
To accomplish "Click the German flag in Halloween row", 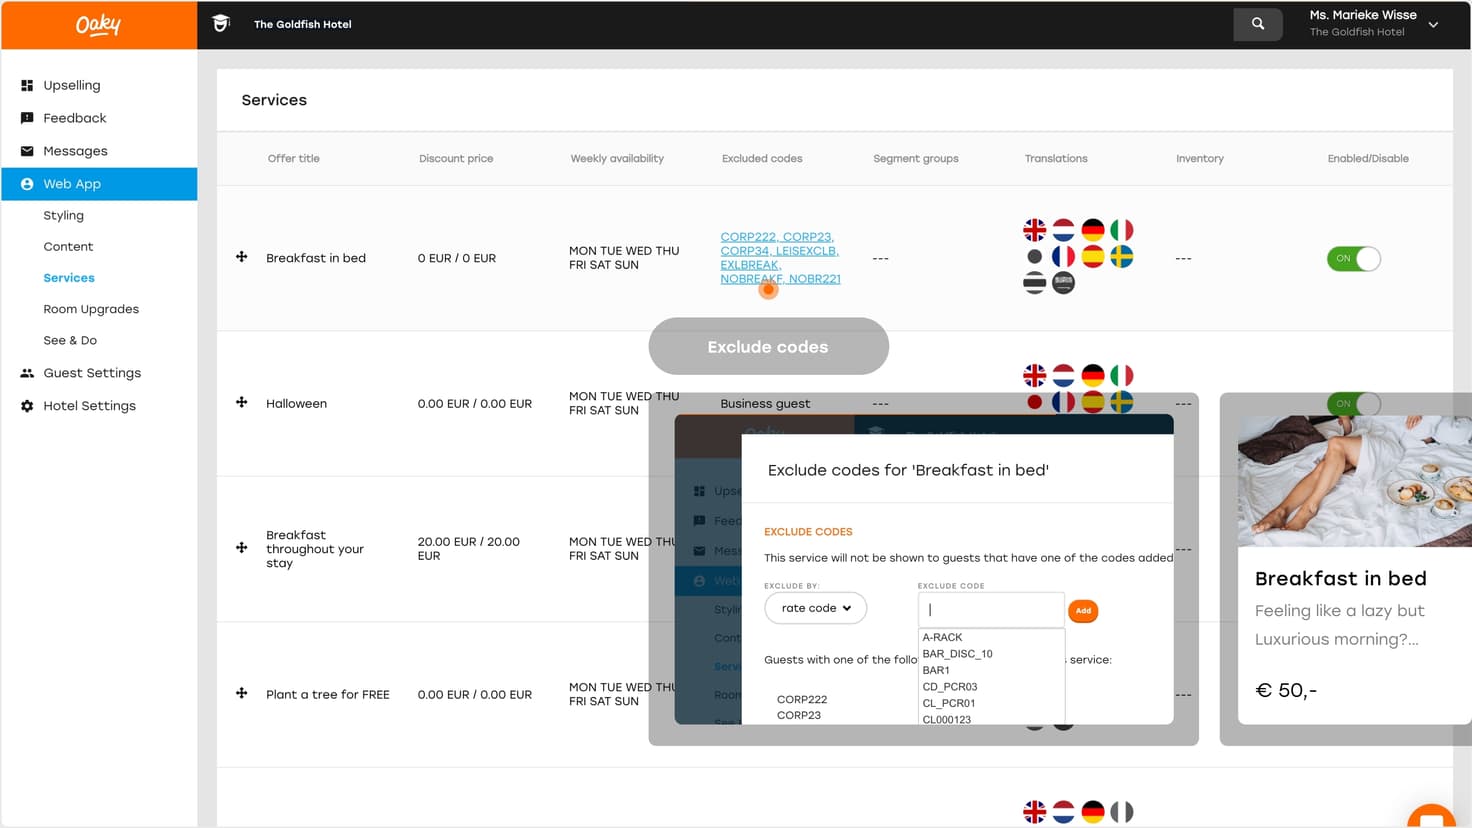I will pyautogui.click(x=1093, y=375).
